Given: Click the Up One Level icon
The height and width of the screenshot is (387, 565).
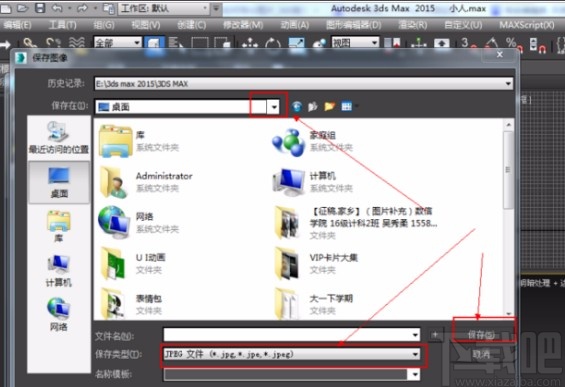Looking at the screenshot, I should click(x=313, y=106).
